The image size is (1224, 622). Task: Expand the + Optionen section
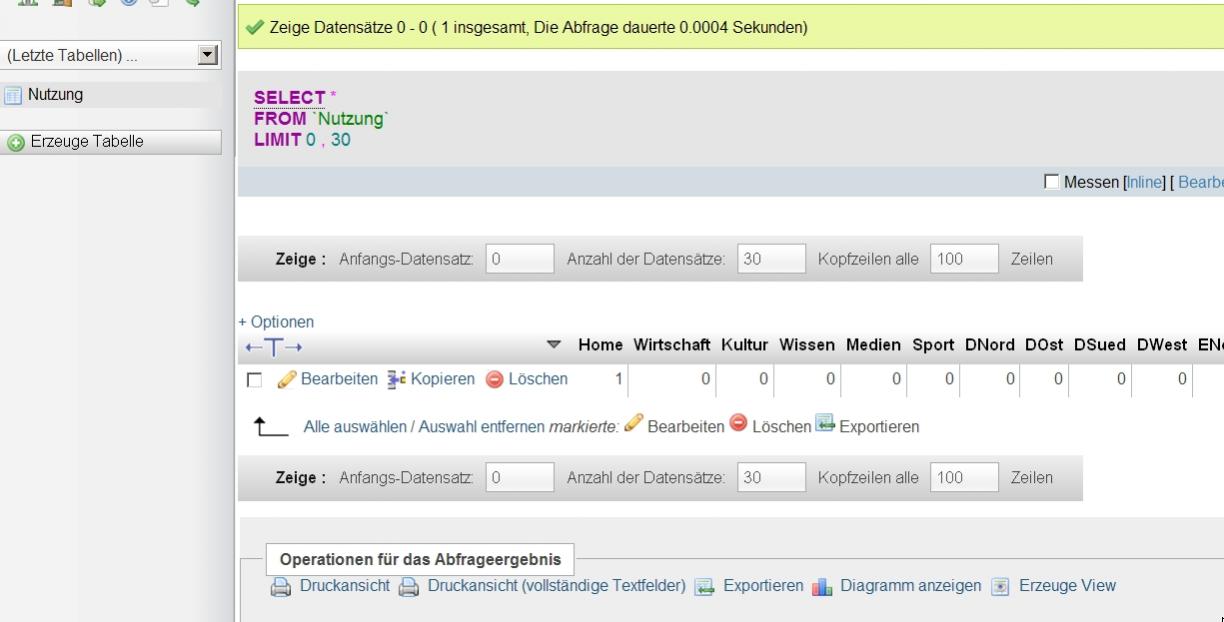tap(276, 322)
